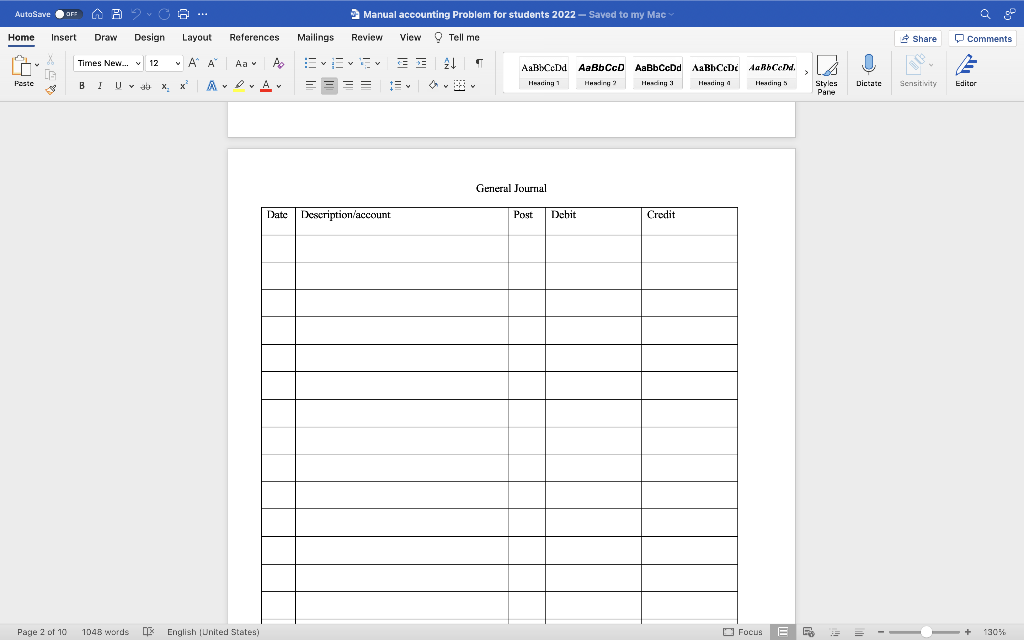Toggle the AutoSave switch
The image size is (1024, 640).
[68, 14]
